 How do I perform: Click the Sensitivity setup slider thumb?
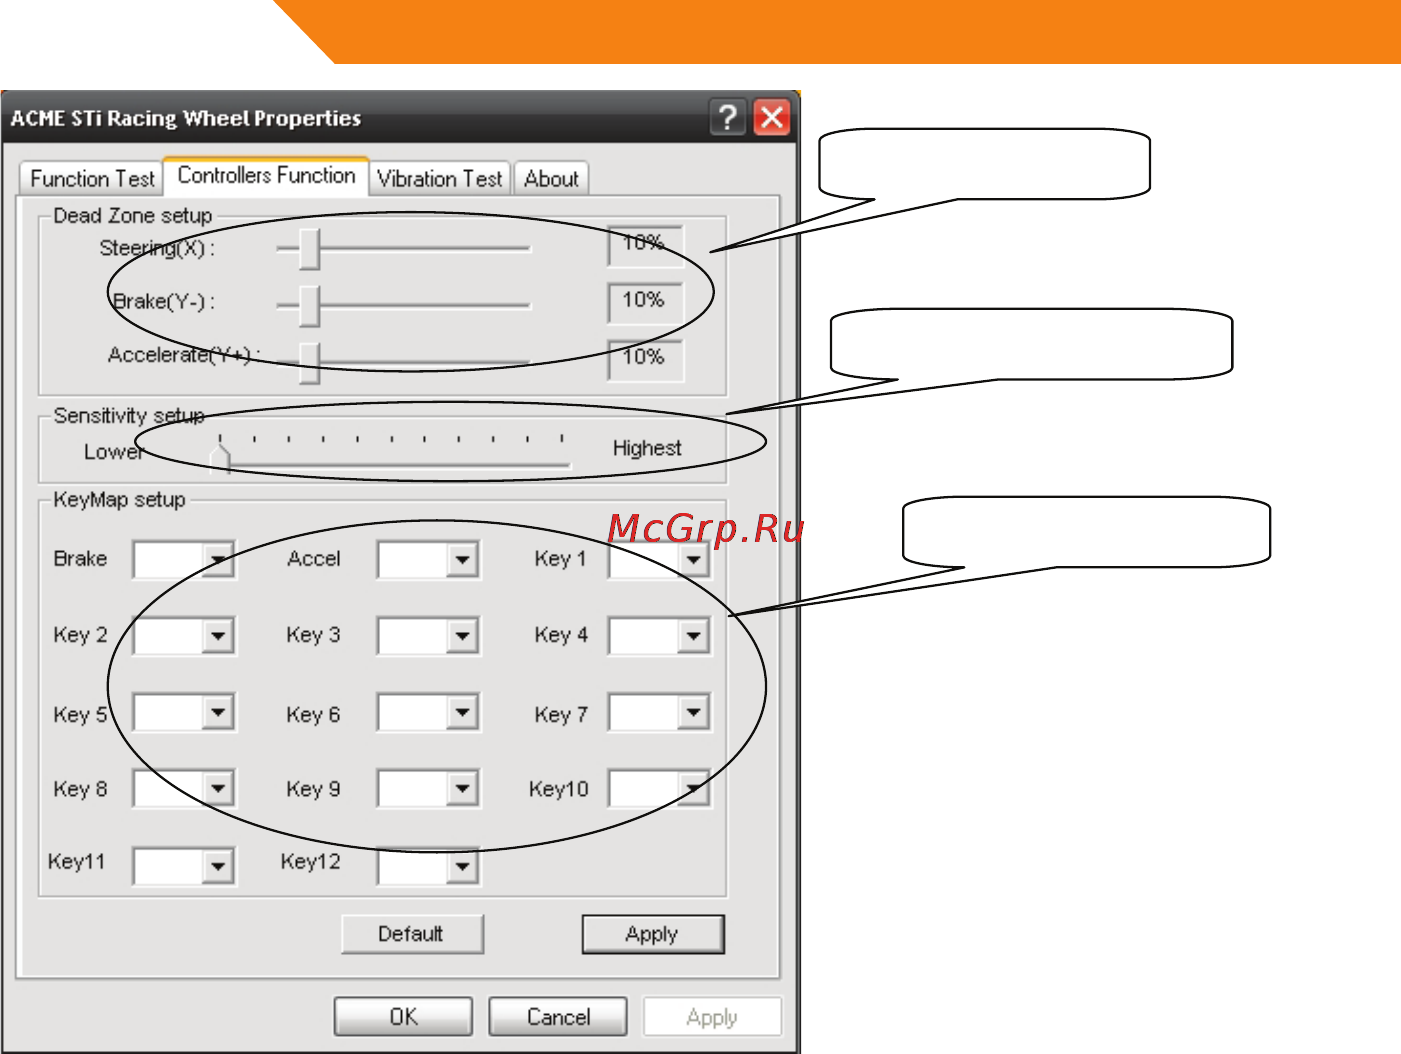click(221, 459)
